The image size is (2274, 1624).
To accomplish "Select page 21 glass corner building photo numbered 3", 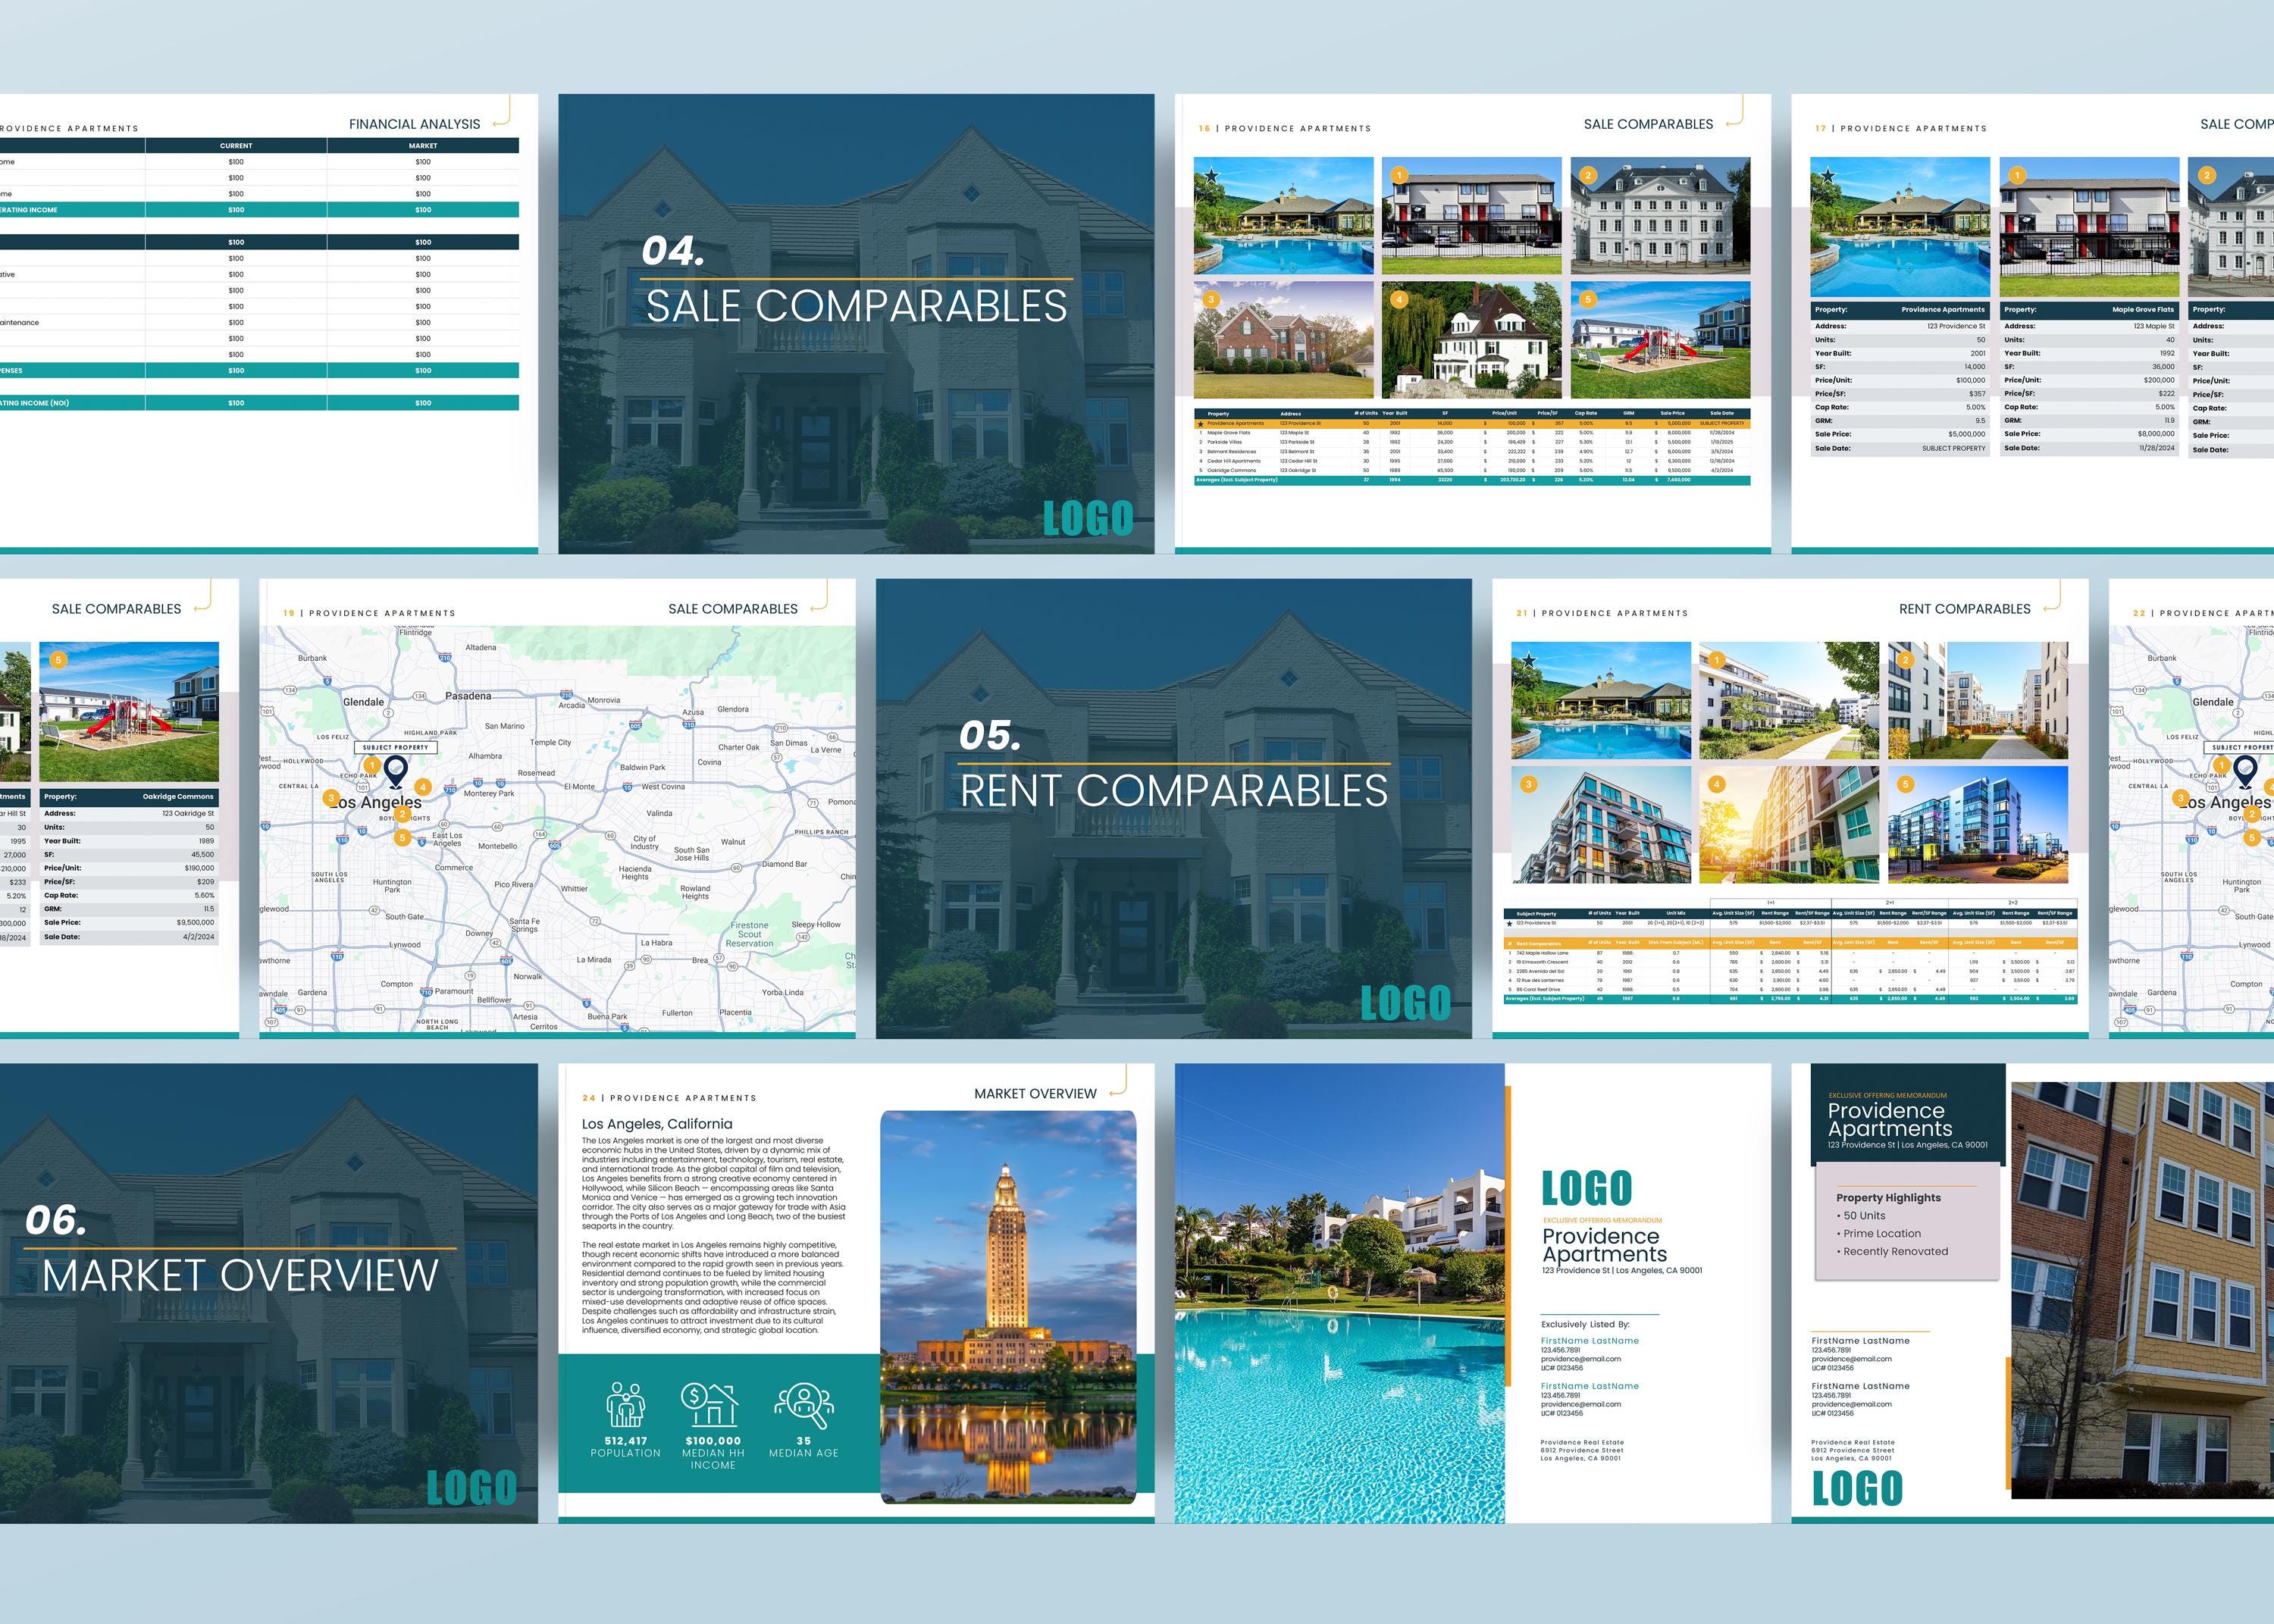I will click(1601, 824).
